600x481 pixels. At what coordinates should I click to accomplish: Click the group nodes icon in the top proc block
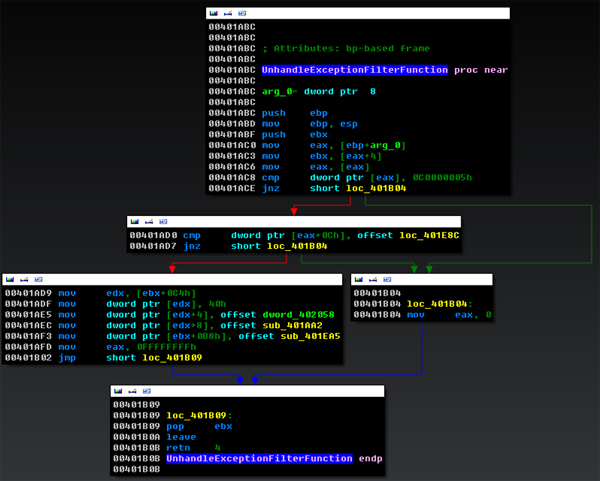click(242, 13)
